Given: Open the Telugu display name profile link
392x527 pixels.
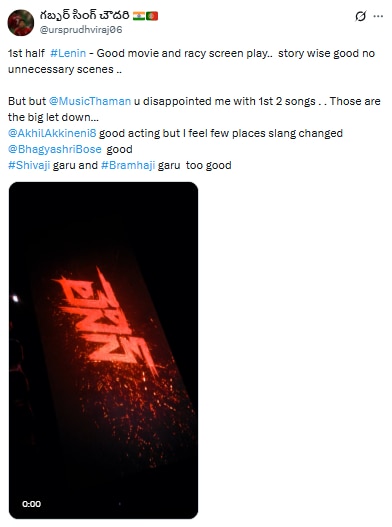Looking at the screenshot, I should click(84, 16).
